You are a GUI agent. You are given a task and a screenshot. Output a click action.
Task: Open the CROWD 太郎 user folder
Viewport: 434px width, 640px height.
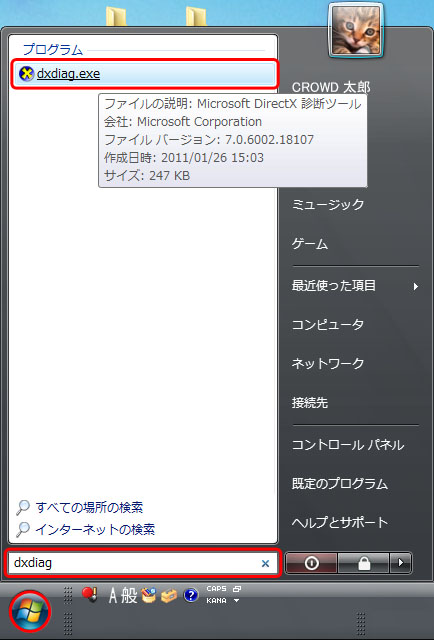[331, 87]
